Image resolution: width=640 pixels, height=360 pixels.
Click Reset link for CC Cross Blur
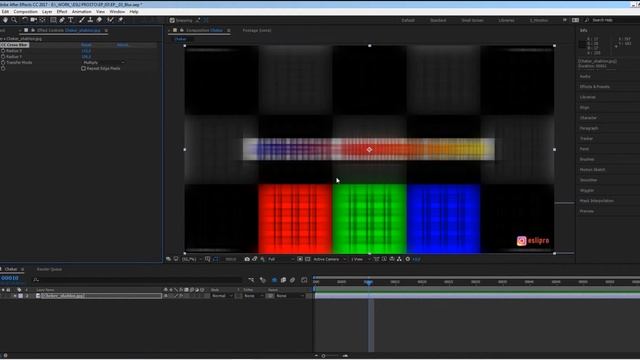(86, 45)
